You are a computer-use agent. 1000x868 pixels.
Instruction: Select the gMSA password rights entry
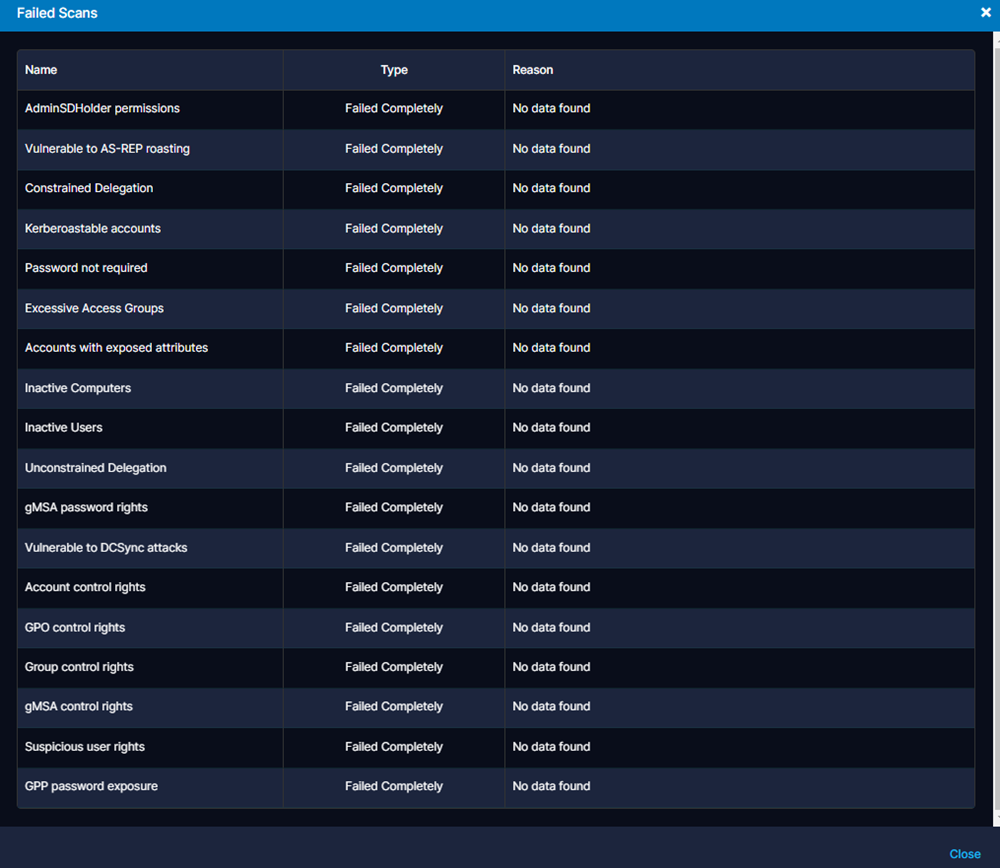click(x=150, y=508)
